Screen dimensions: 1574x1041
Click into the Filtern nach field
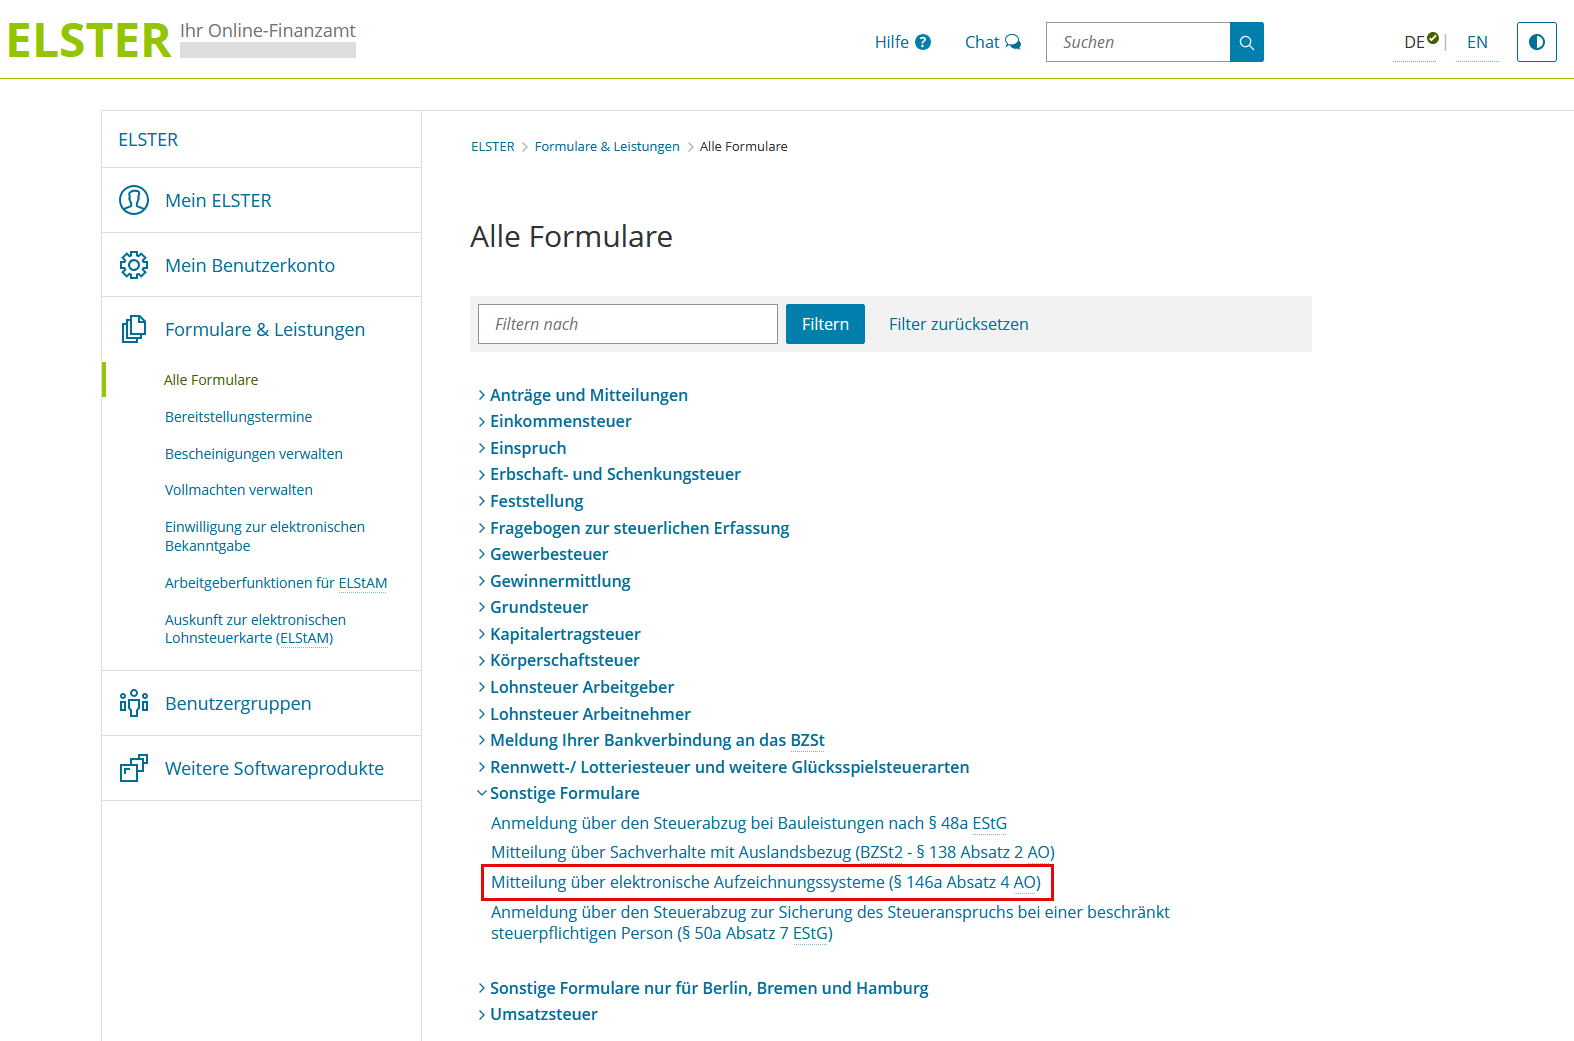point(627,324)
